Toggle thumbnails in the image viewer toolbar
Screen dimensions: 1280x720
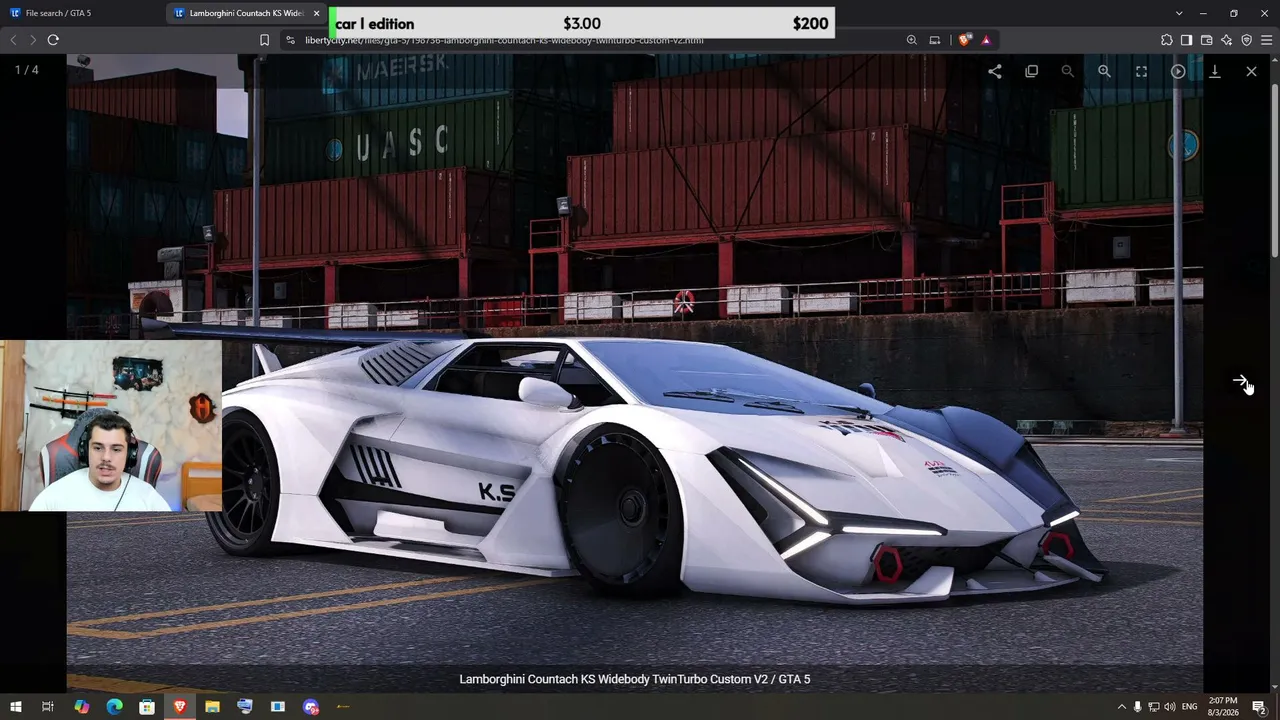1031,71
